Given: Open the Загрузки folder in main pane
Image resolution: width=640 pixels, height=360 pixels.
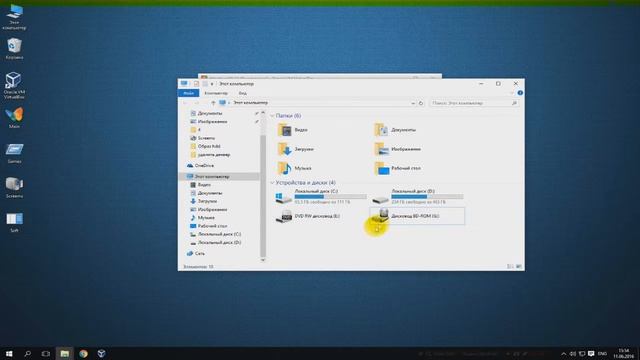Looking at the screenshot, I should tap(296, 149).
